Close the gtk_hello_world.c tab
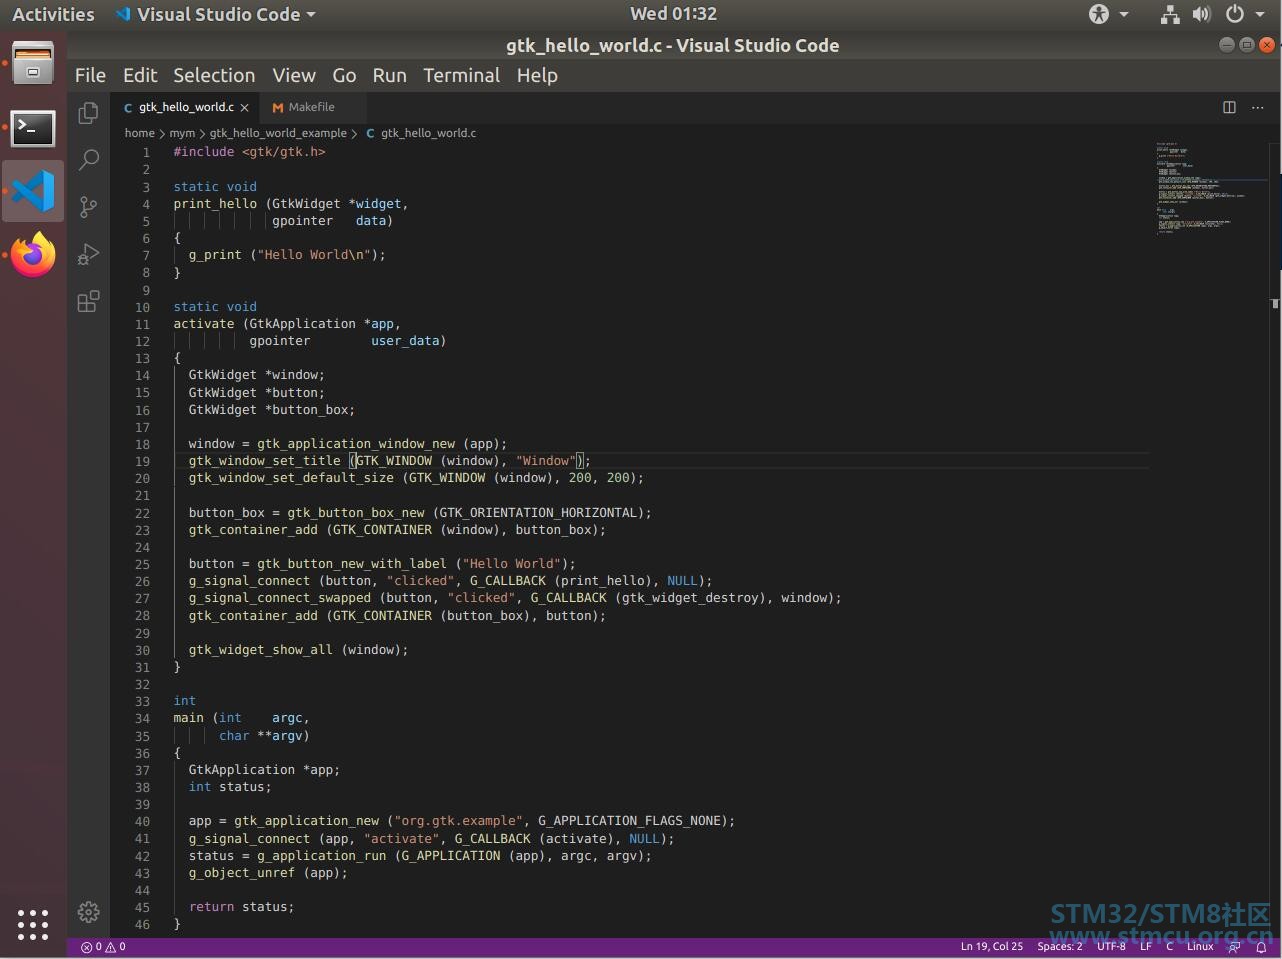 [244, 107]
